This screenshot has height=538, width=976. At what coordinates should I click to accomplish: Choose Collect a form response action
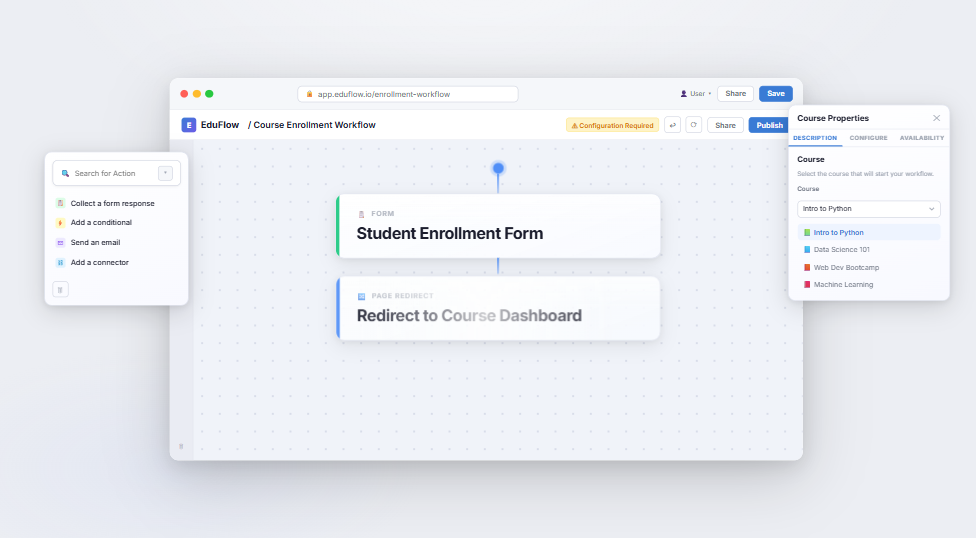[x=116, y=203]
